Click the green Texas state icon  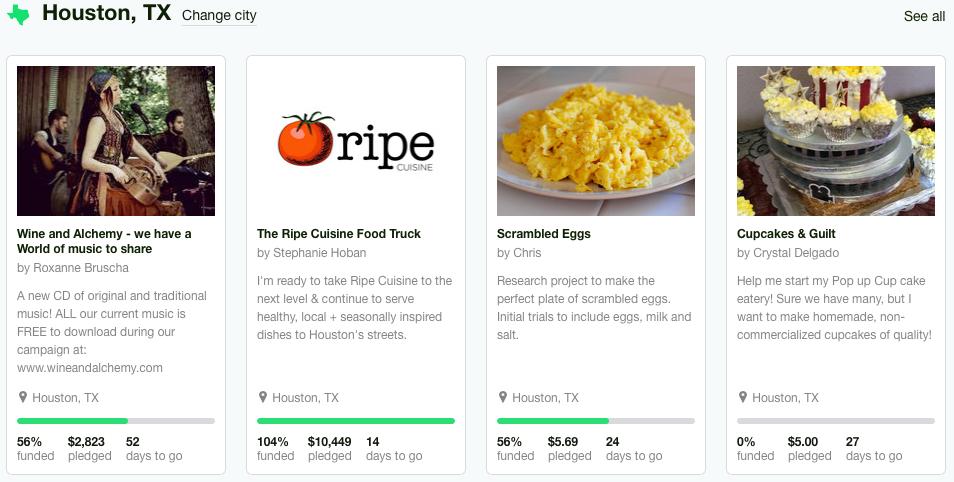click(x=18, y=15)
